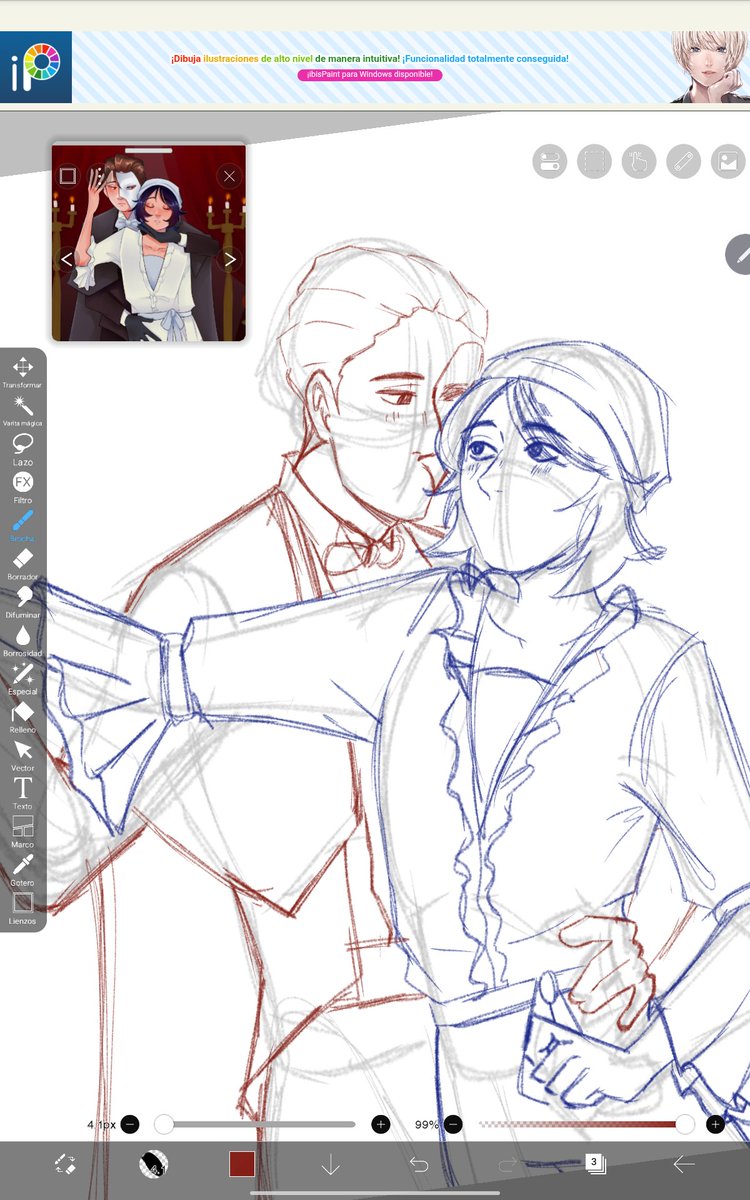Select the Brocha brush tool
This screenshot has width=750, height=1200.
23,525
